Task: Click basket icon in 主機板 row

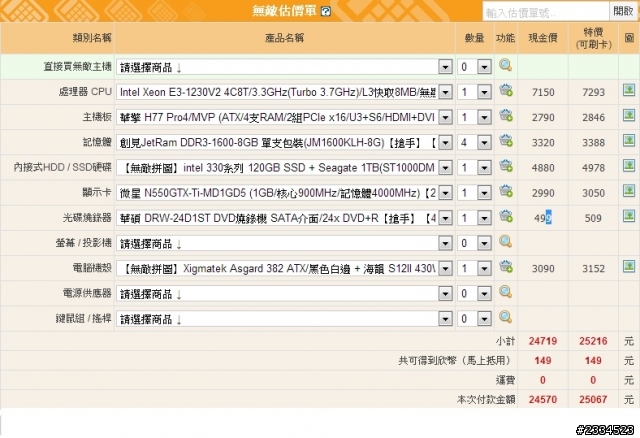Action: (x=506, y=116)
